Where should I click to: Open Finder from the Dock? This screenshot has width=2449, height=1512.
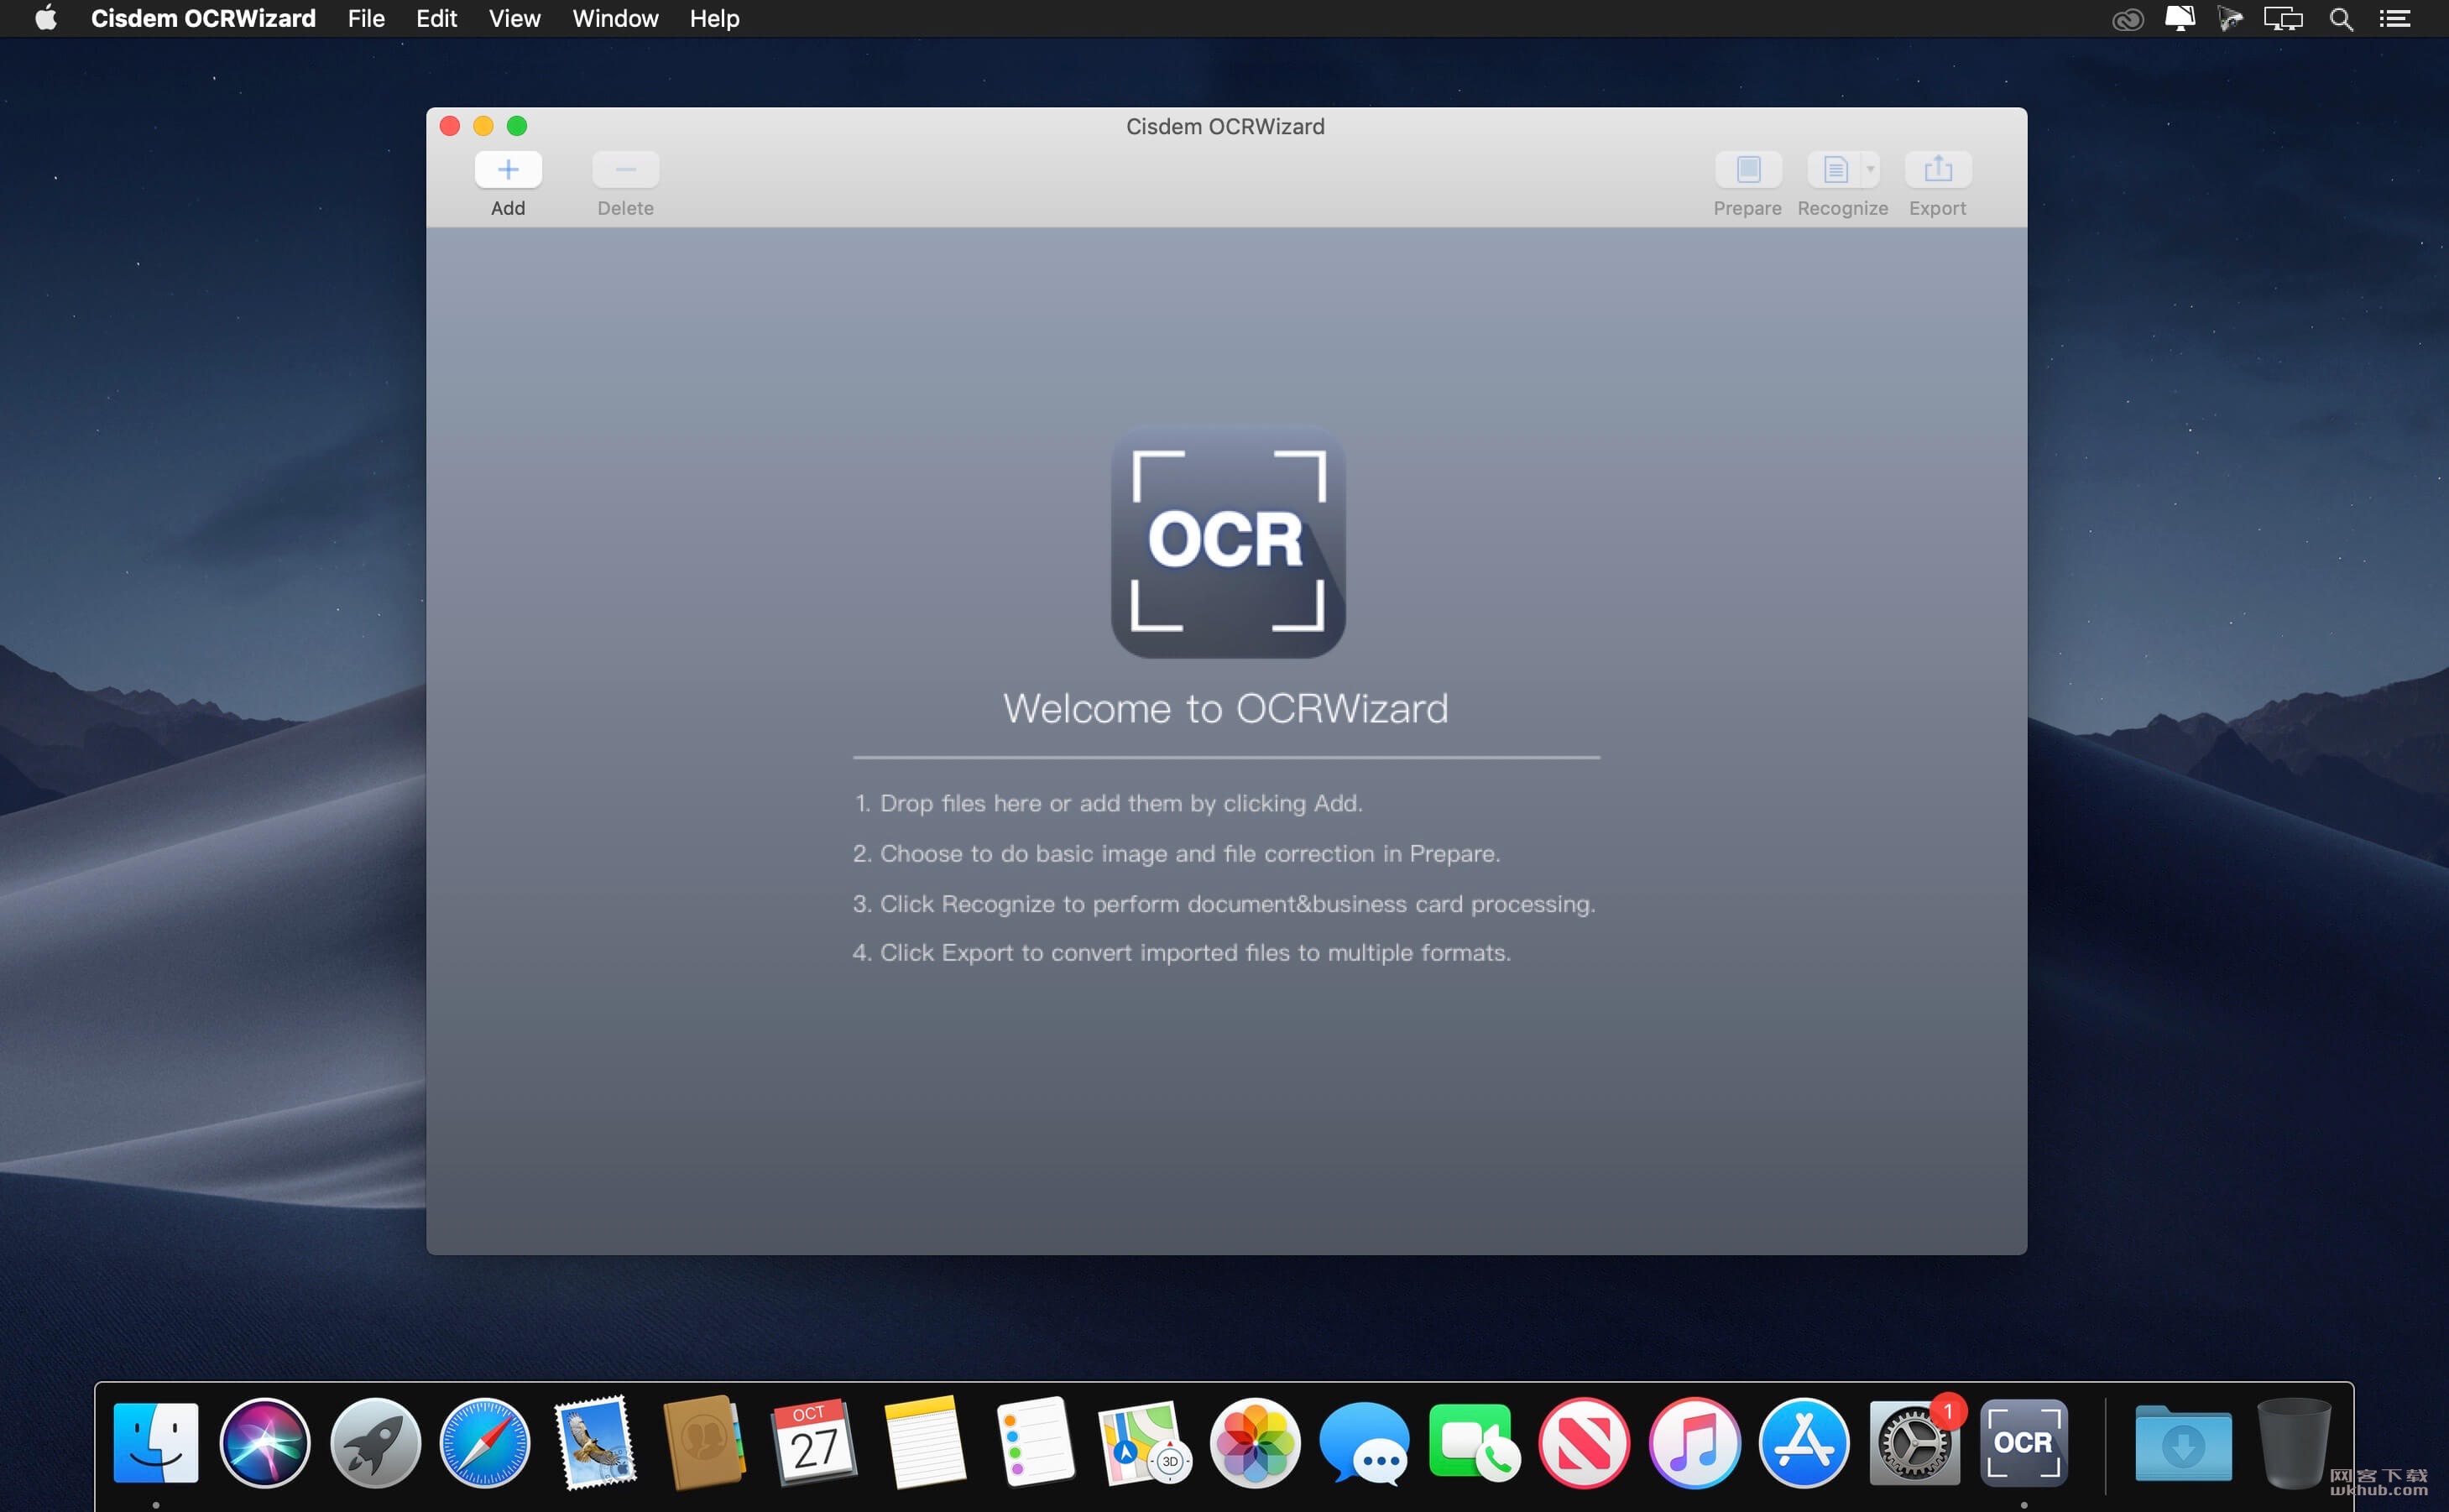[156, 1443]
